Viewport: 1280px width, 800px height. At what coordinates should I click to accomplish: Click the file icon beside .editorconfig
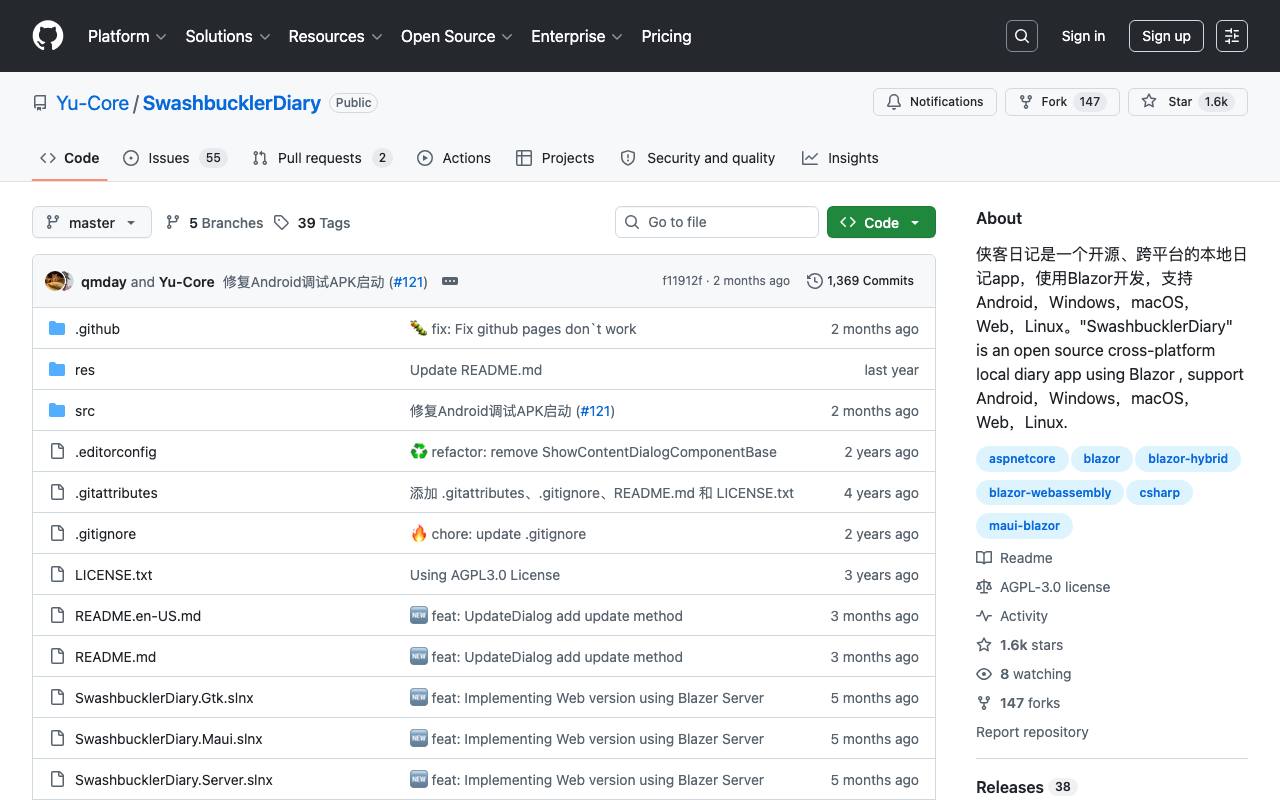[x=57, y=452]
